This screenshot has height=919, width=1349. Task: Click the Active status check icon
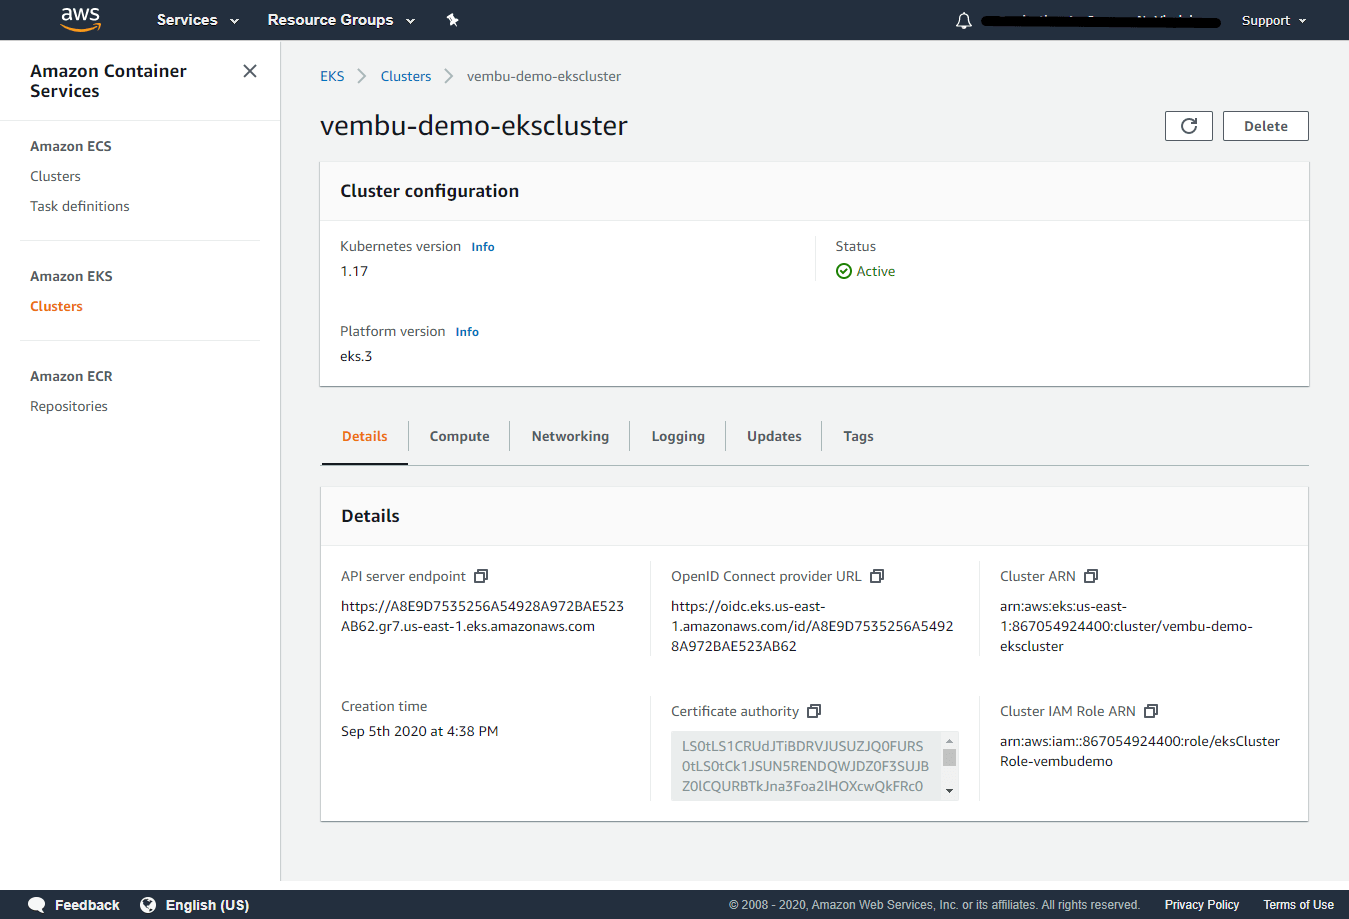(844, 271)
